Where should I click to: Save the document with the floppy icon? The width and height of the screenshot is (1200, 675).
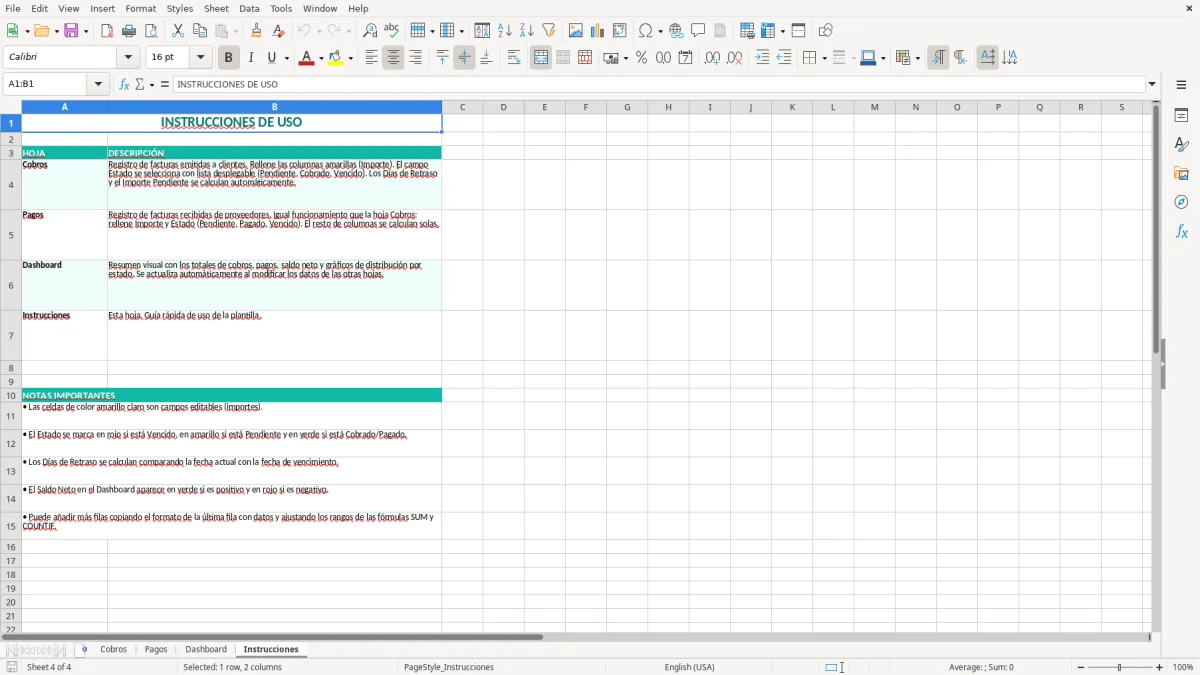71,31
